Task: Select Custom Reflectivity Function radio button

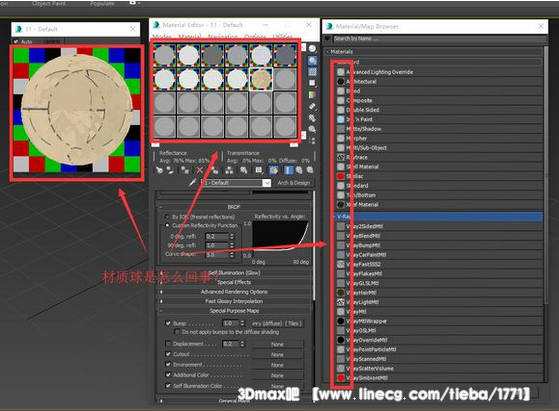Action: [x=167, y=225]
